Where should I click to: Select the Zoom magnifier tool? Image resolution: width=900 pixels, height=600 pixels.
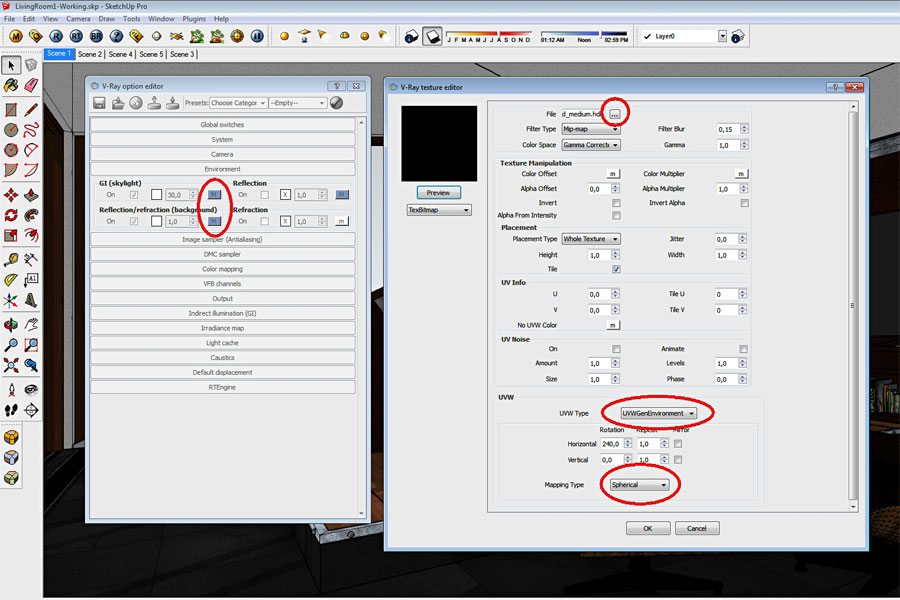point(11,345)
